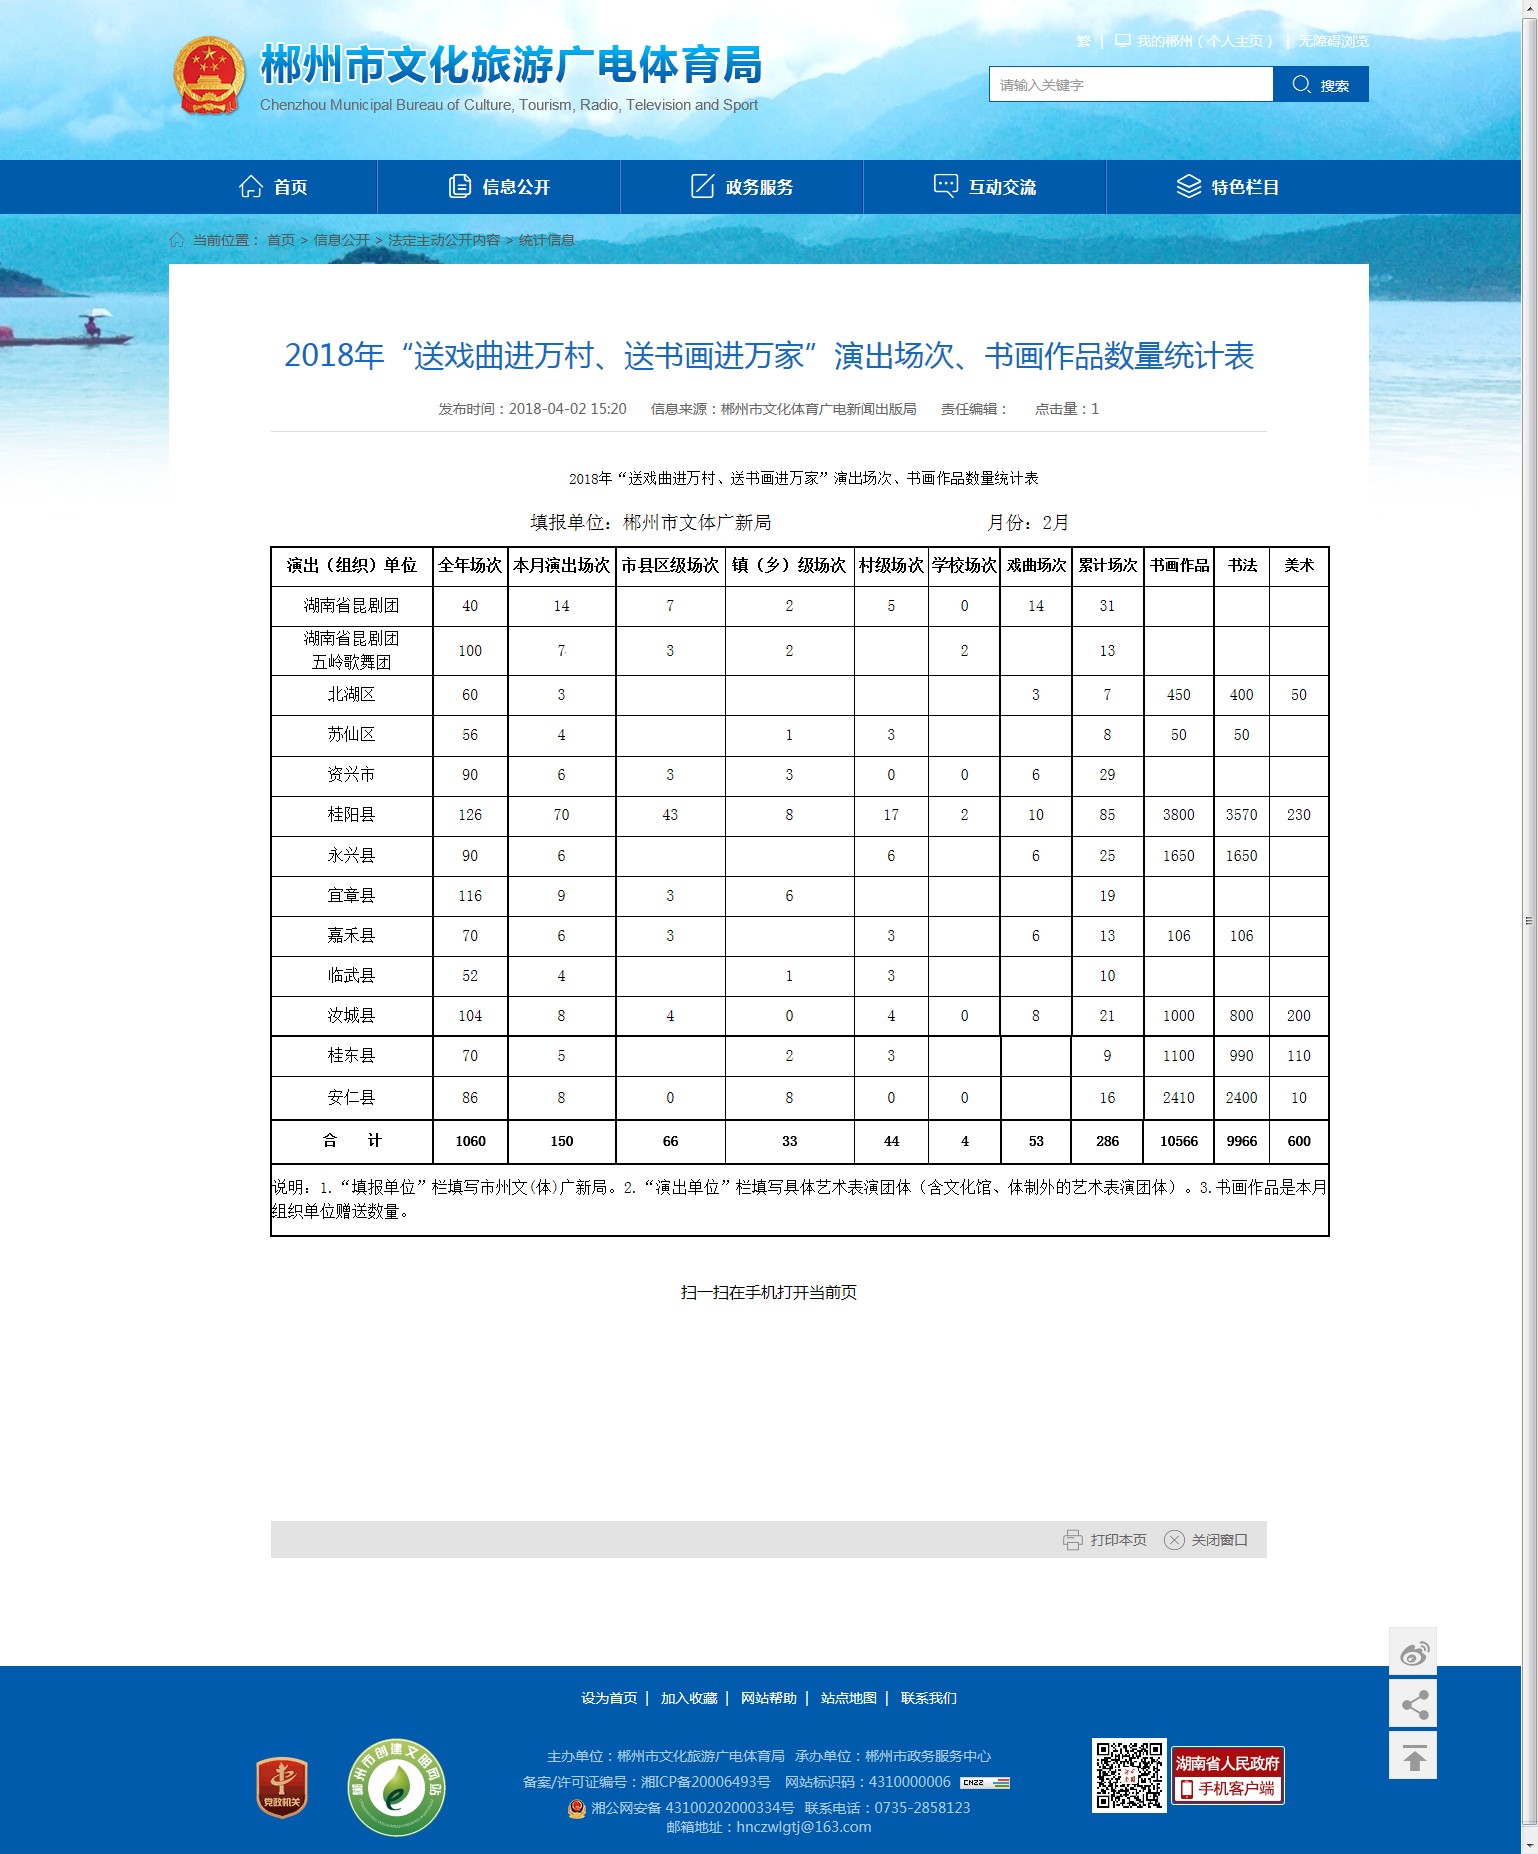Click the Weibo share icon
The width and height of the screenshot is (1538, 1854).
pyautogui.click(x=1413, y=1654)
